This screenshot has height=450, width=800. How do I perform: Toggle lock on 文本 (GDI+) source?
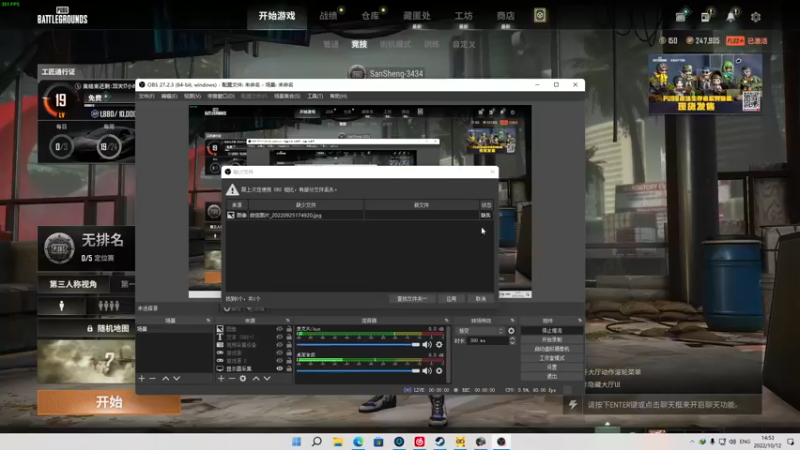(x=289, y=337)
